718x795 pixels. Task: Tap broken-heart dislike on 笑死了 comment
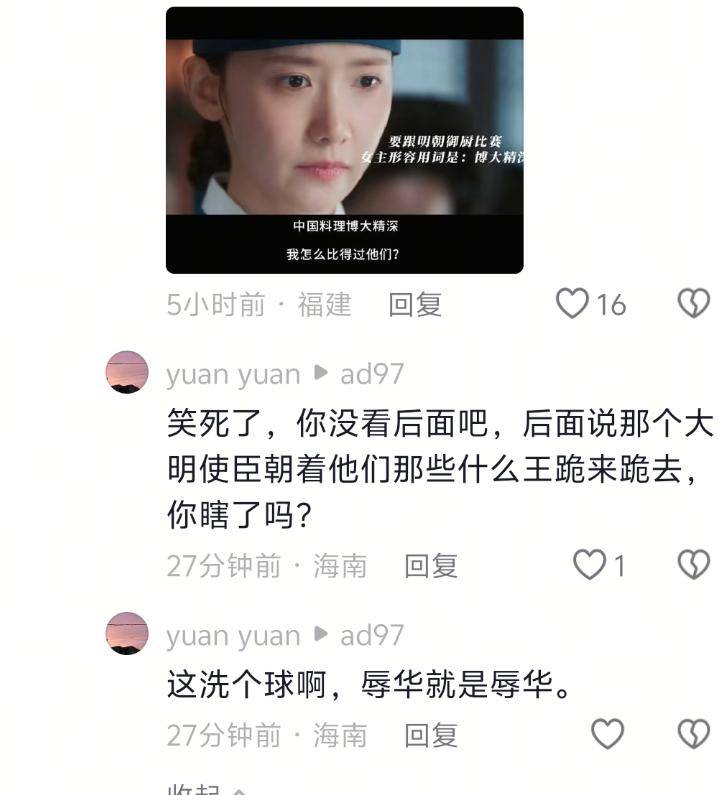(694, 564)
